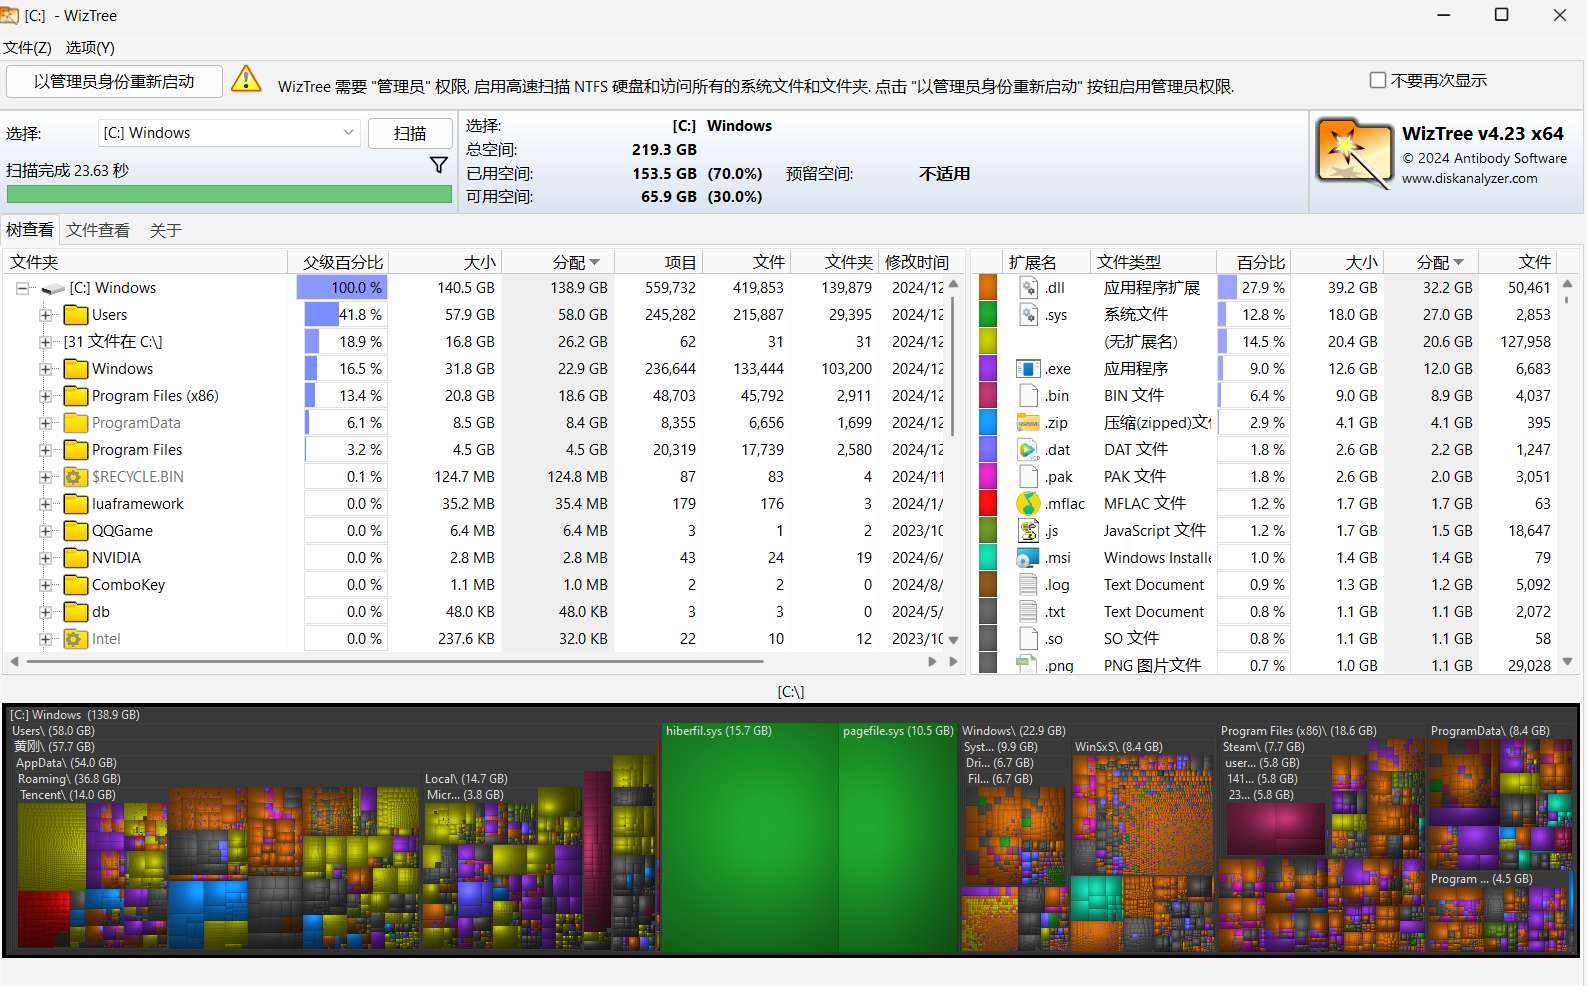Image resolution: width=1587 pixels, height=986 pixels.
Task: Expand the Program Files (x86) folder
Action: (45, 396)
